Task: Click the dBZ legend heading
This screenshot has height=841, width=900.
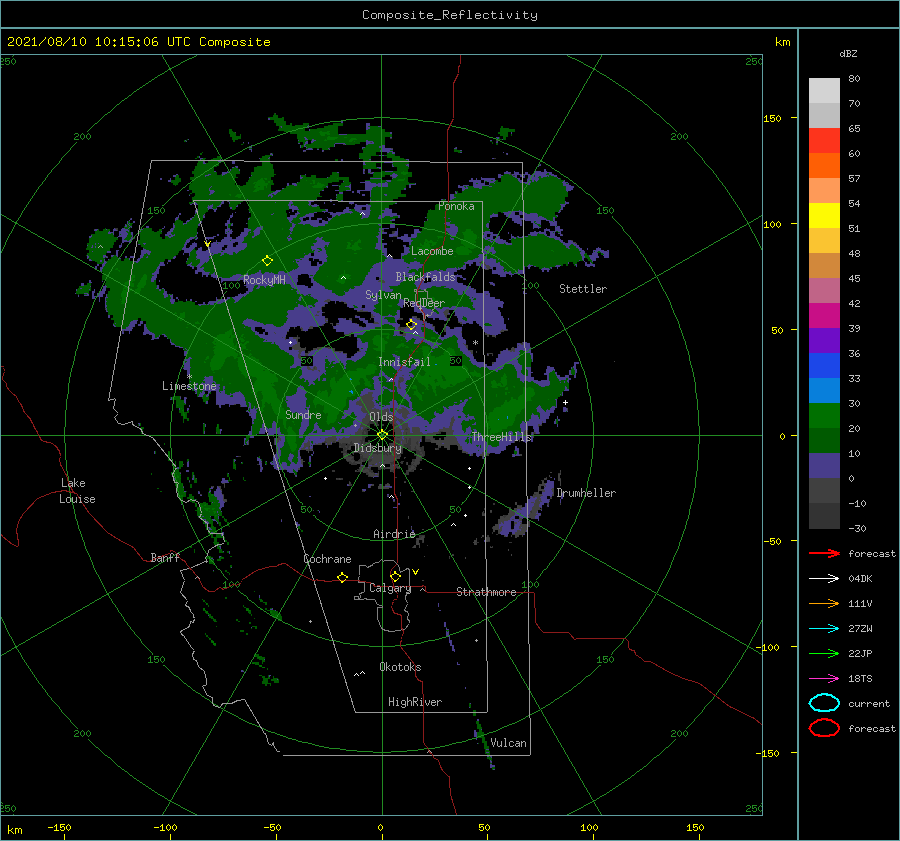Action: click(848, 53)
